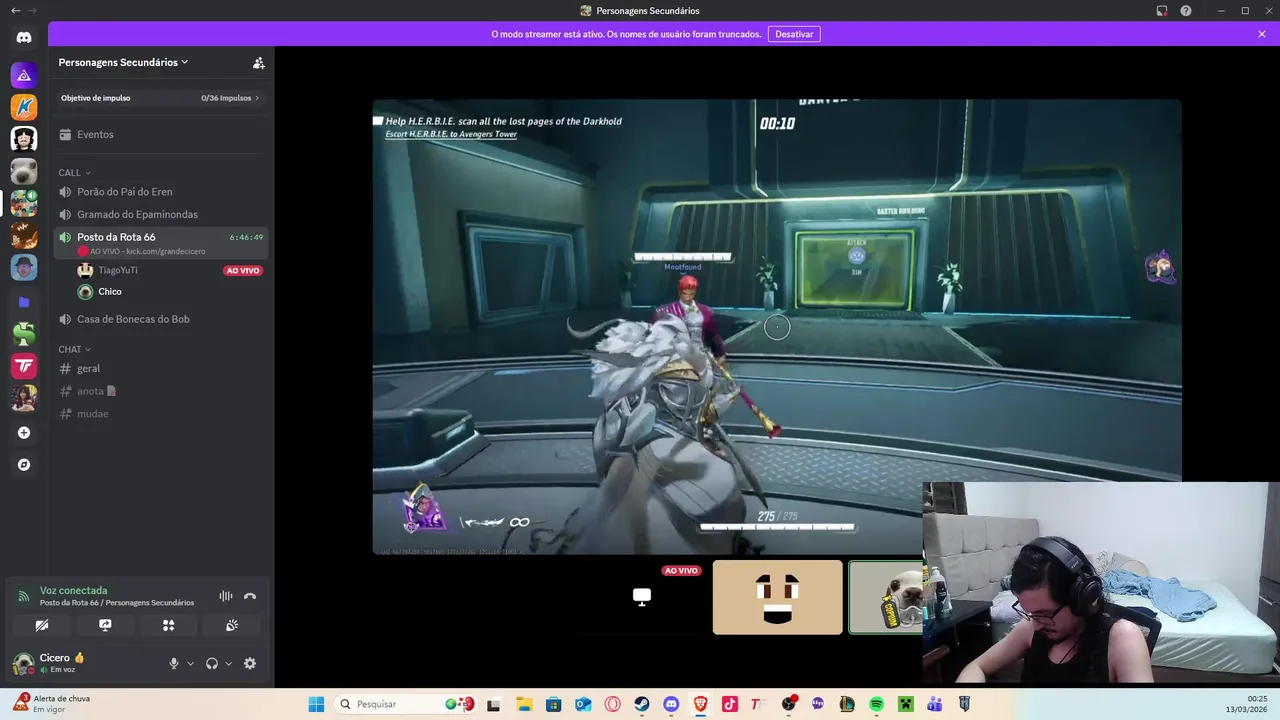Viewport: 1280px width, 720px height.
Task: Open Windows Start menu
Action: click(316, 704)
